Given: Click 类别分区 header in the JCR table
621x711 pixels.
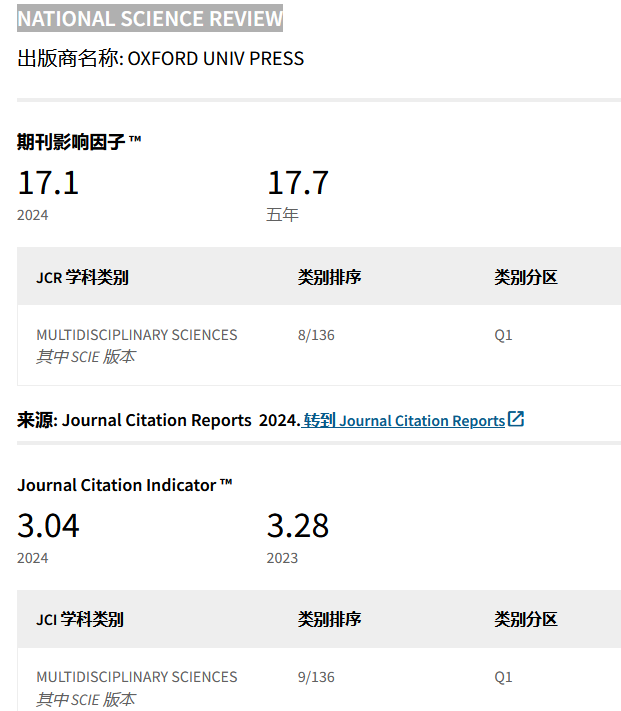Looking at the screenshot, I should (525, 277).
